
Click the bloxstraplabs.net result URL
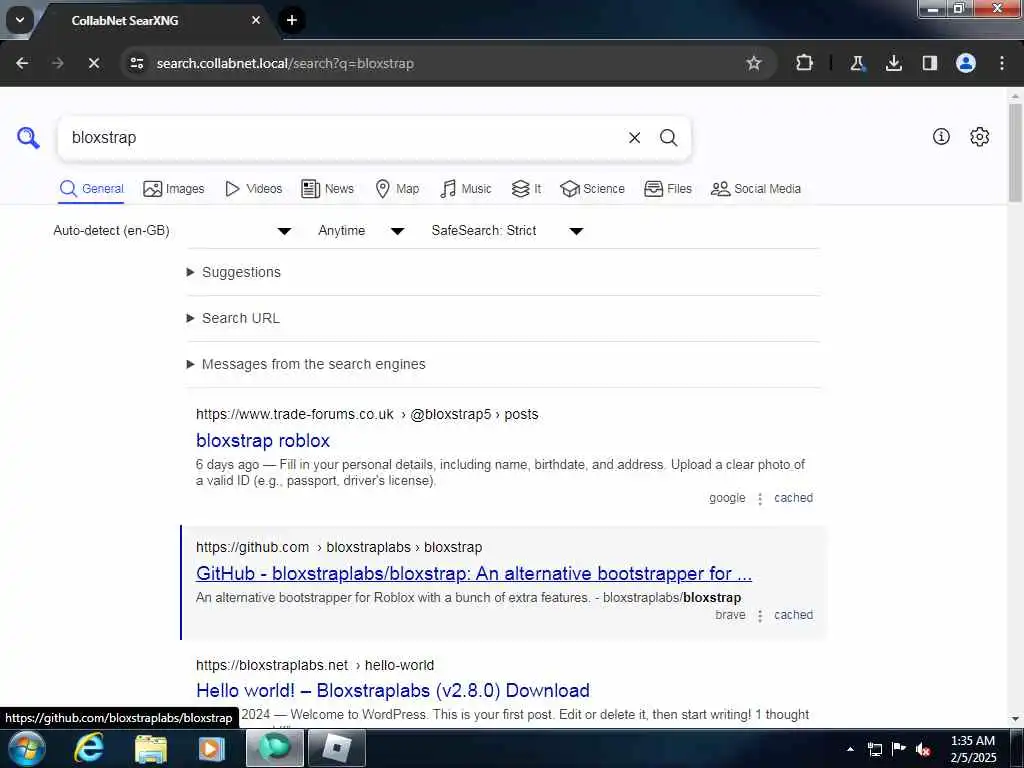pos(315,665)
